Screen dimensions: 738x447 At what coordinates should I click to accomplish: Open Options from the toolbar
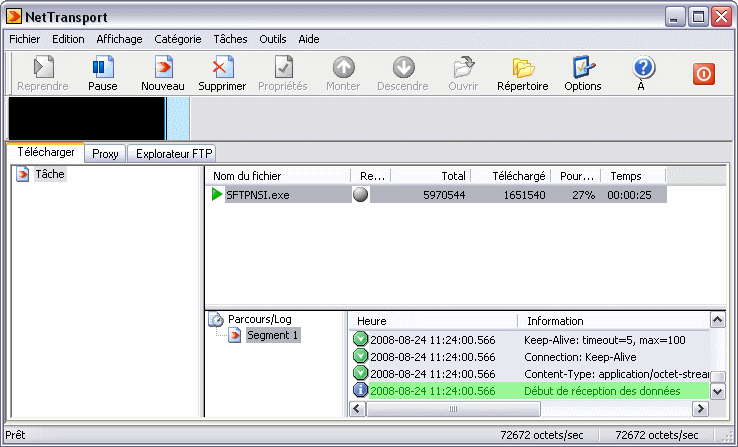tap(583, 68)
